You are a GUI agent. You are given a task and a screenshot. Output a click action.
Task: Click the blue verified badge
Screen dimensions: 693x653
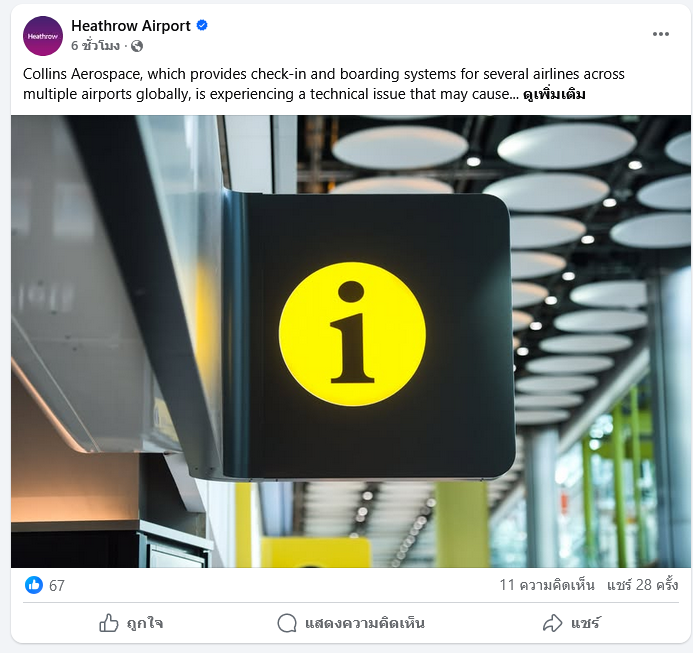[202, 25]
